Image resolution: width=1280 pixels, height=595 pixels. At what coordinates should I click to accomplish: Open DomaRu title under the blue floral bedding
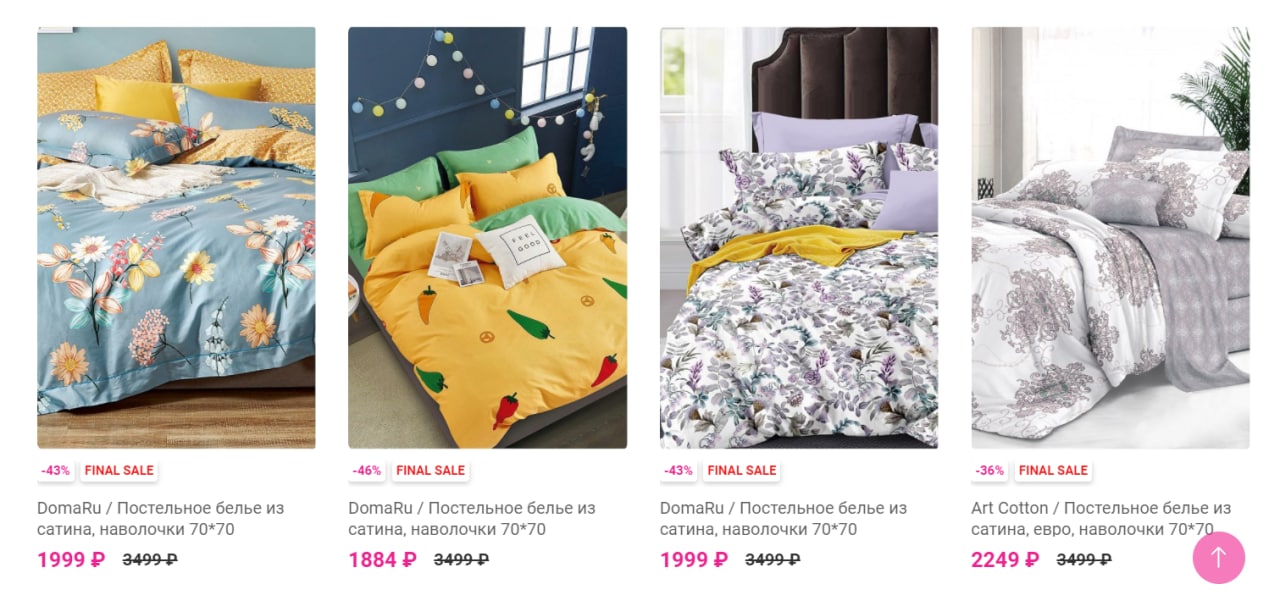[161, 518]
